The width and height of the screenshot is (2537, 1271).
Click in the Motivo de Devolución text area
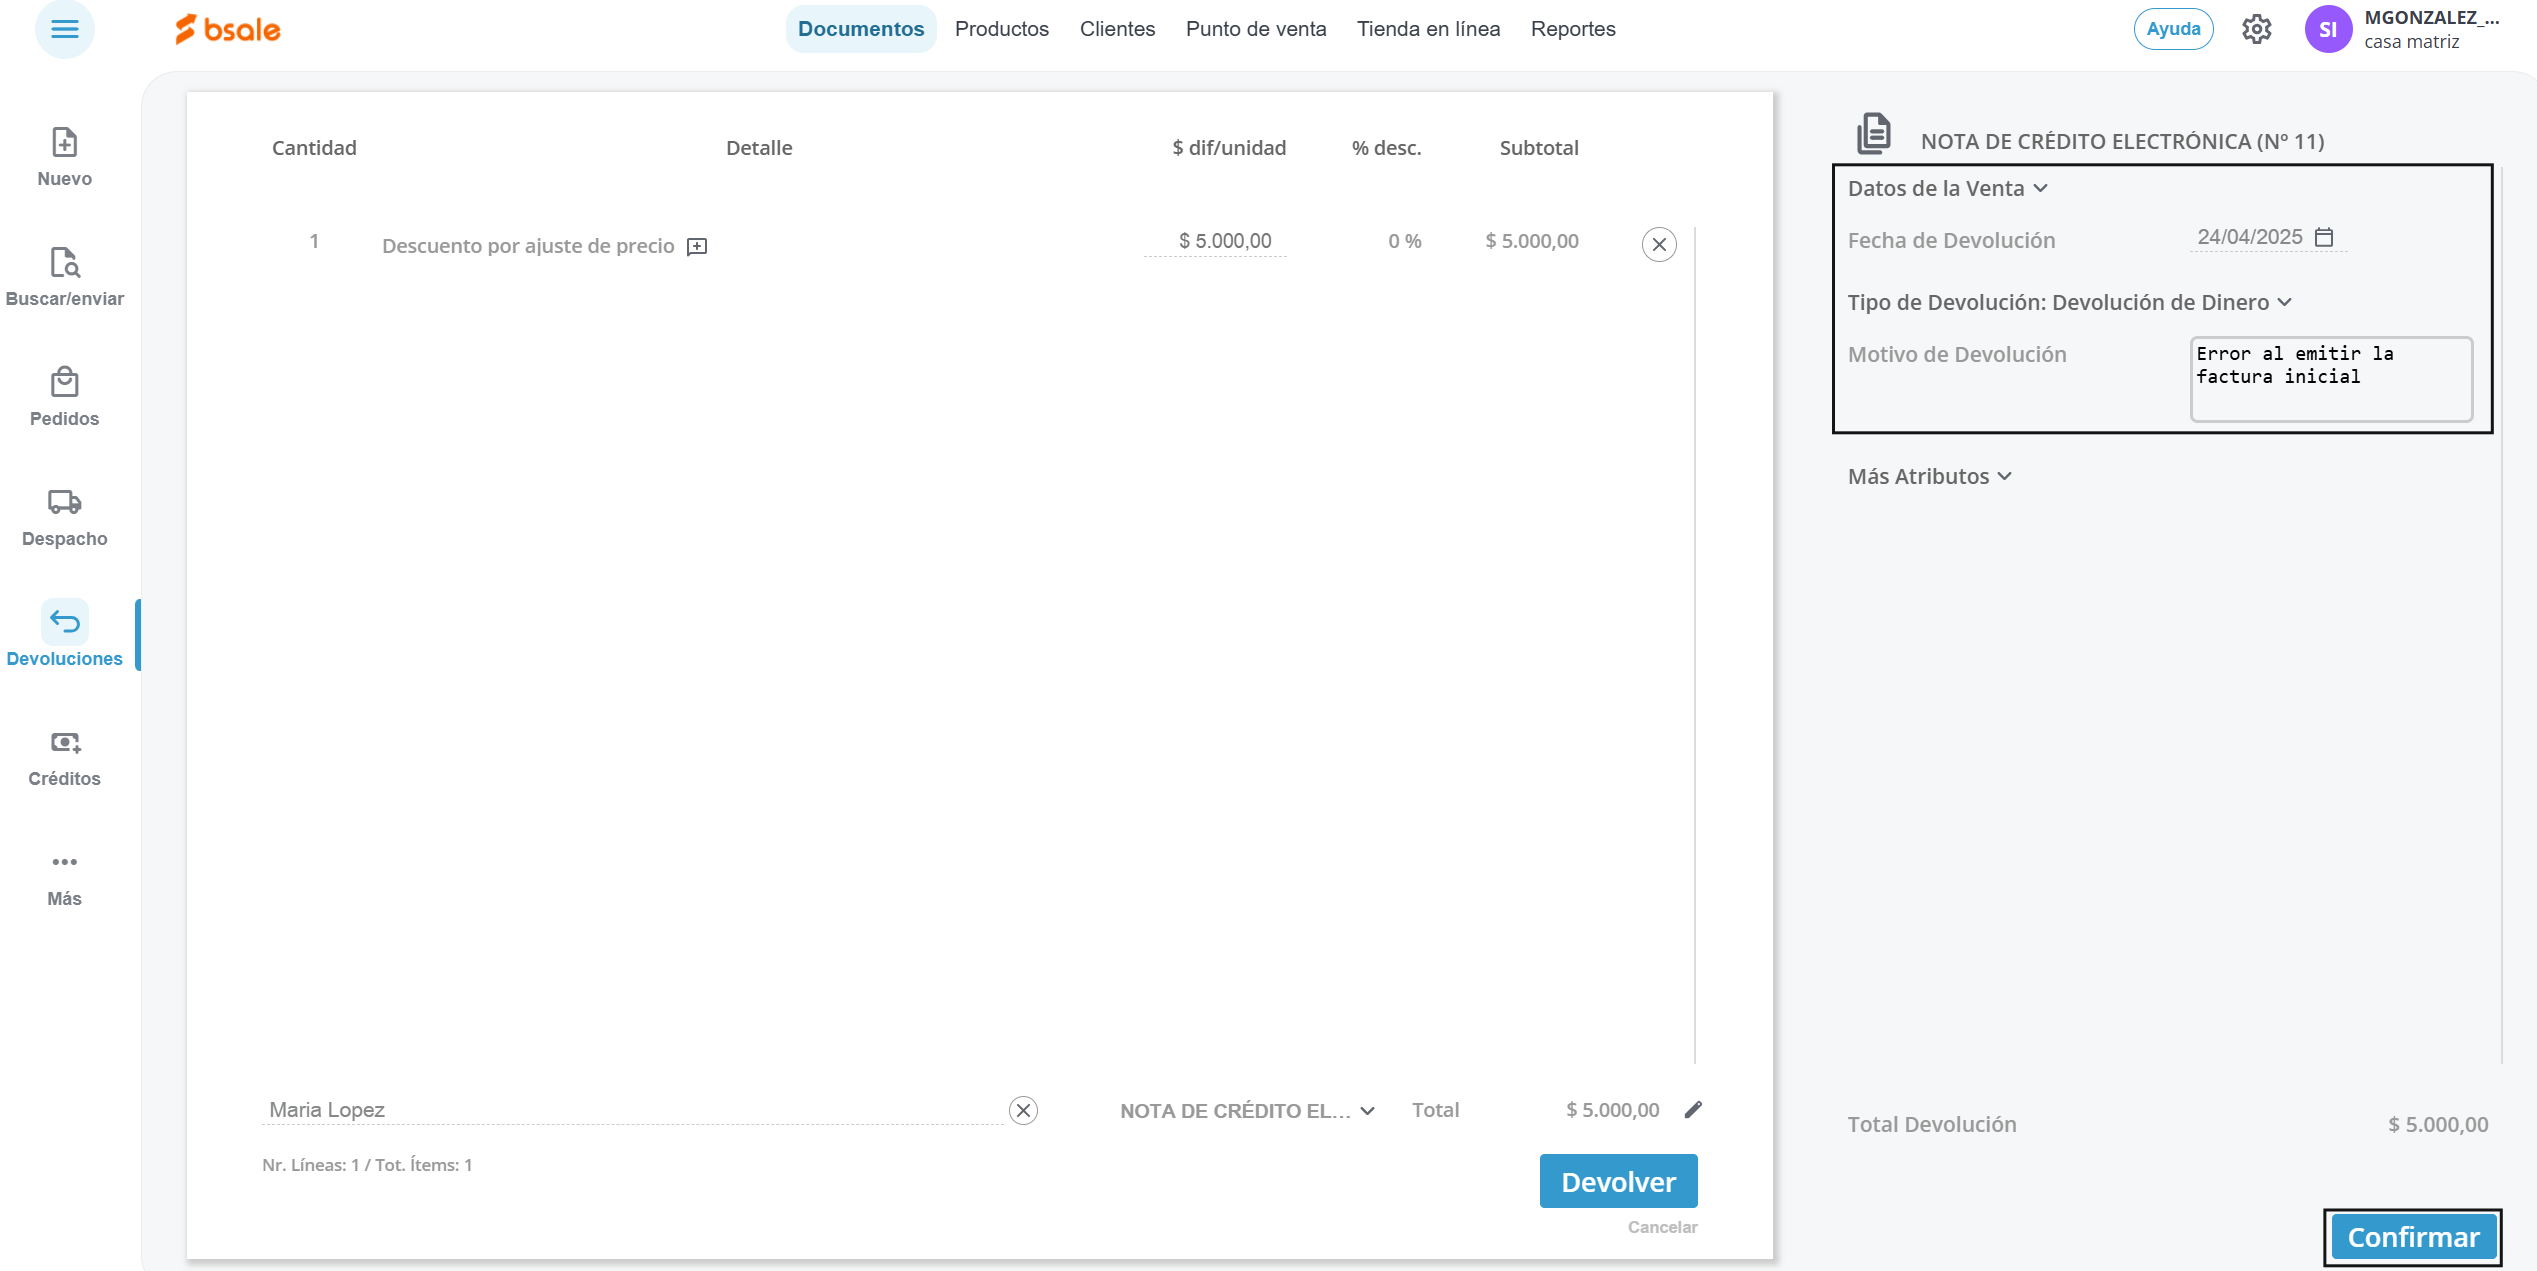2330,380
